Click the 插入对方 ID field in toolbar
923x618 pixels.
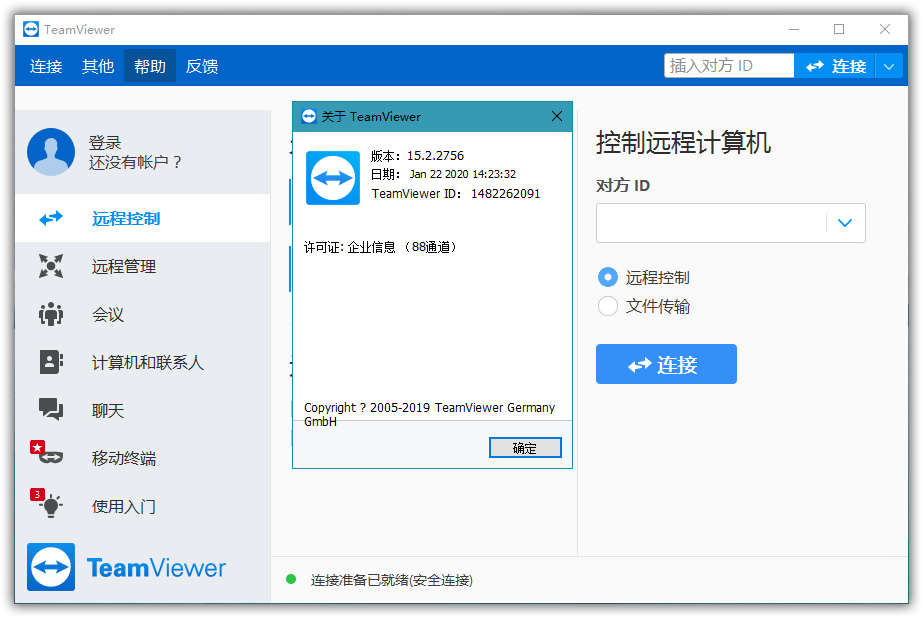click(728, 66)
